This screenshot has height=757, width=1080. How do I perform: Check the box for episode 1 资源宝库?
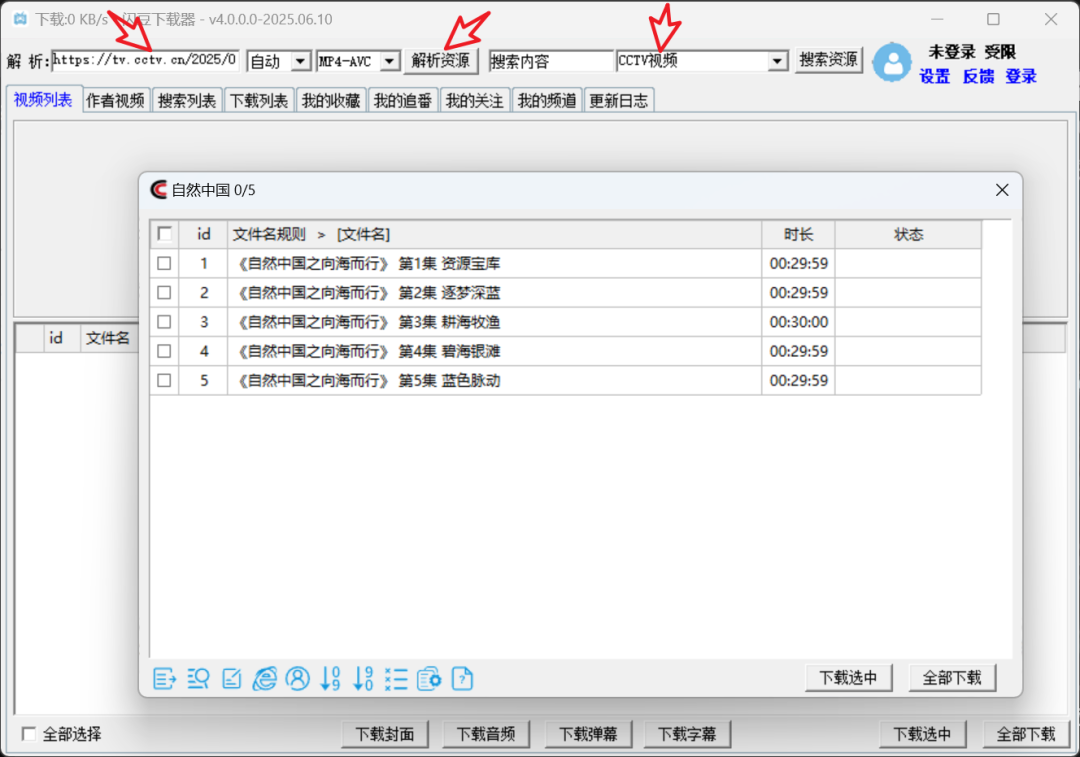pyautogui.click(x=164, y=264)
